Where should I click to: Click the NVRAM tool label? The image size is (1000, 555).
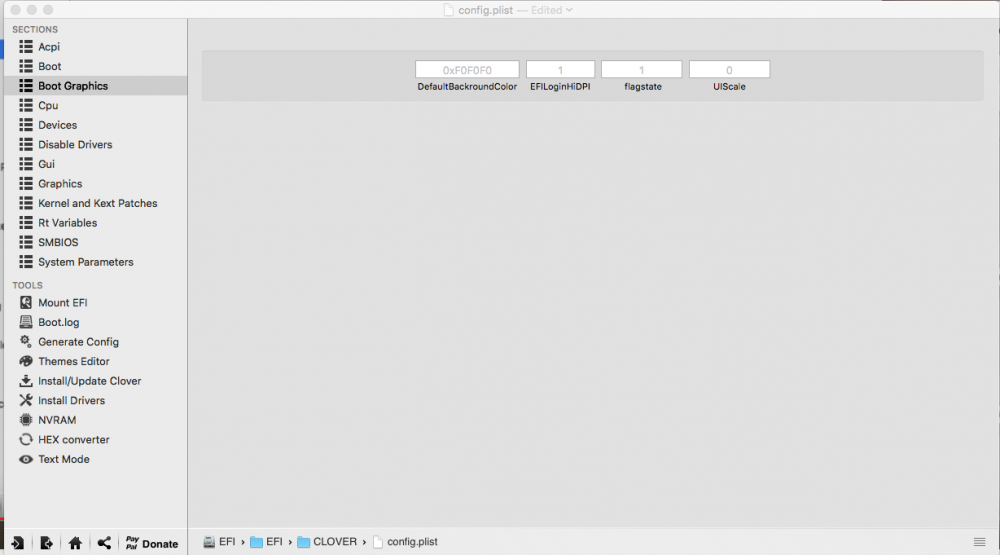(x=57, y=420)
